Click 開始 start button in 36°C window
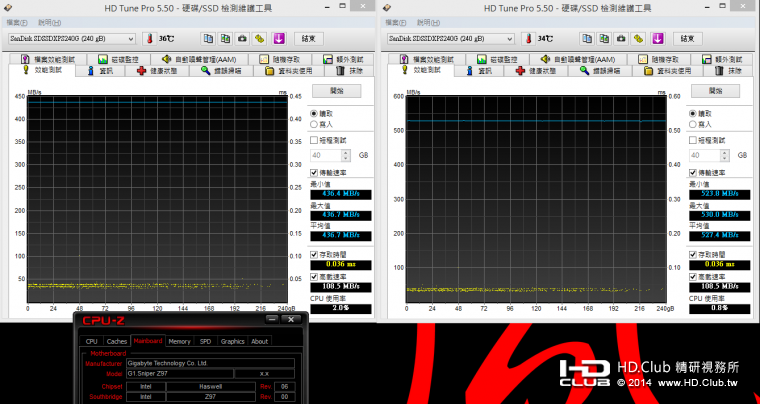The height and width of the screenshot is (404, 760). [x=336, y=91]
